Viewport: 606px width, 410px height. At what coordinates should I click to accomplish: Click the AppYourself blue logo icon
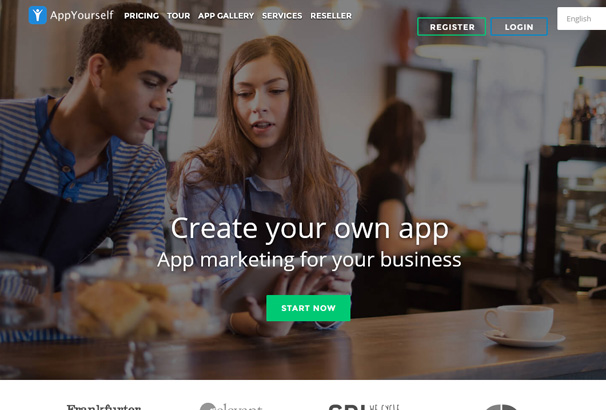(x=37, y=15)
